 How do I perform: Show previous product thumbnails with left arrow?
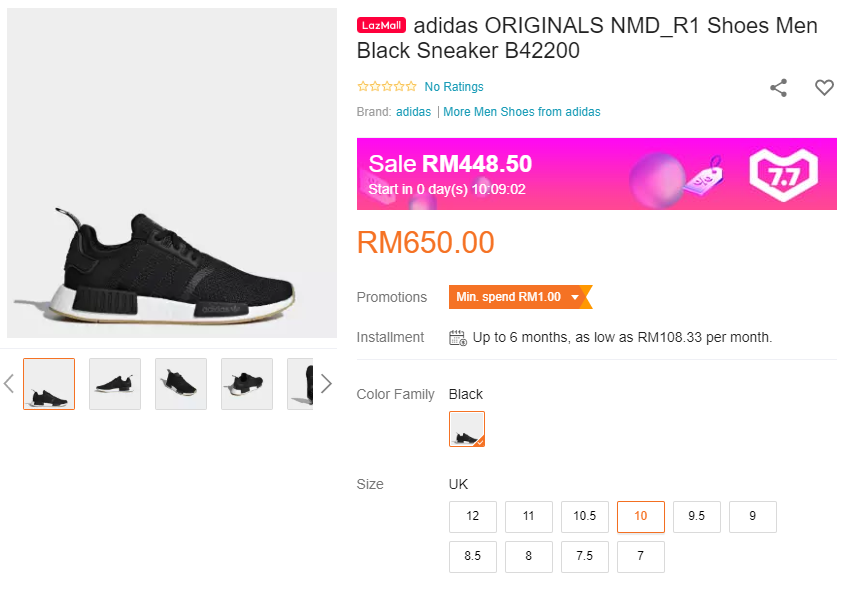(9, 384)
